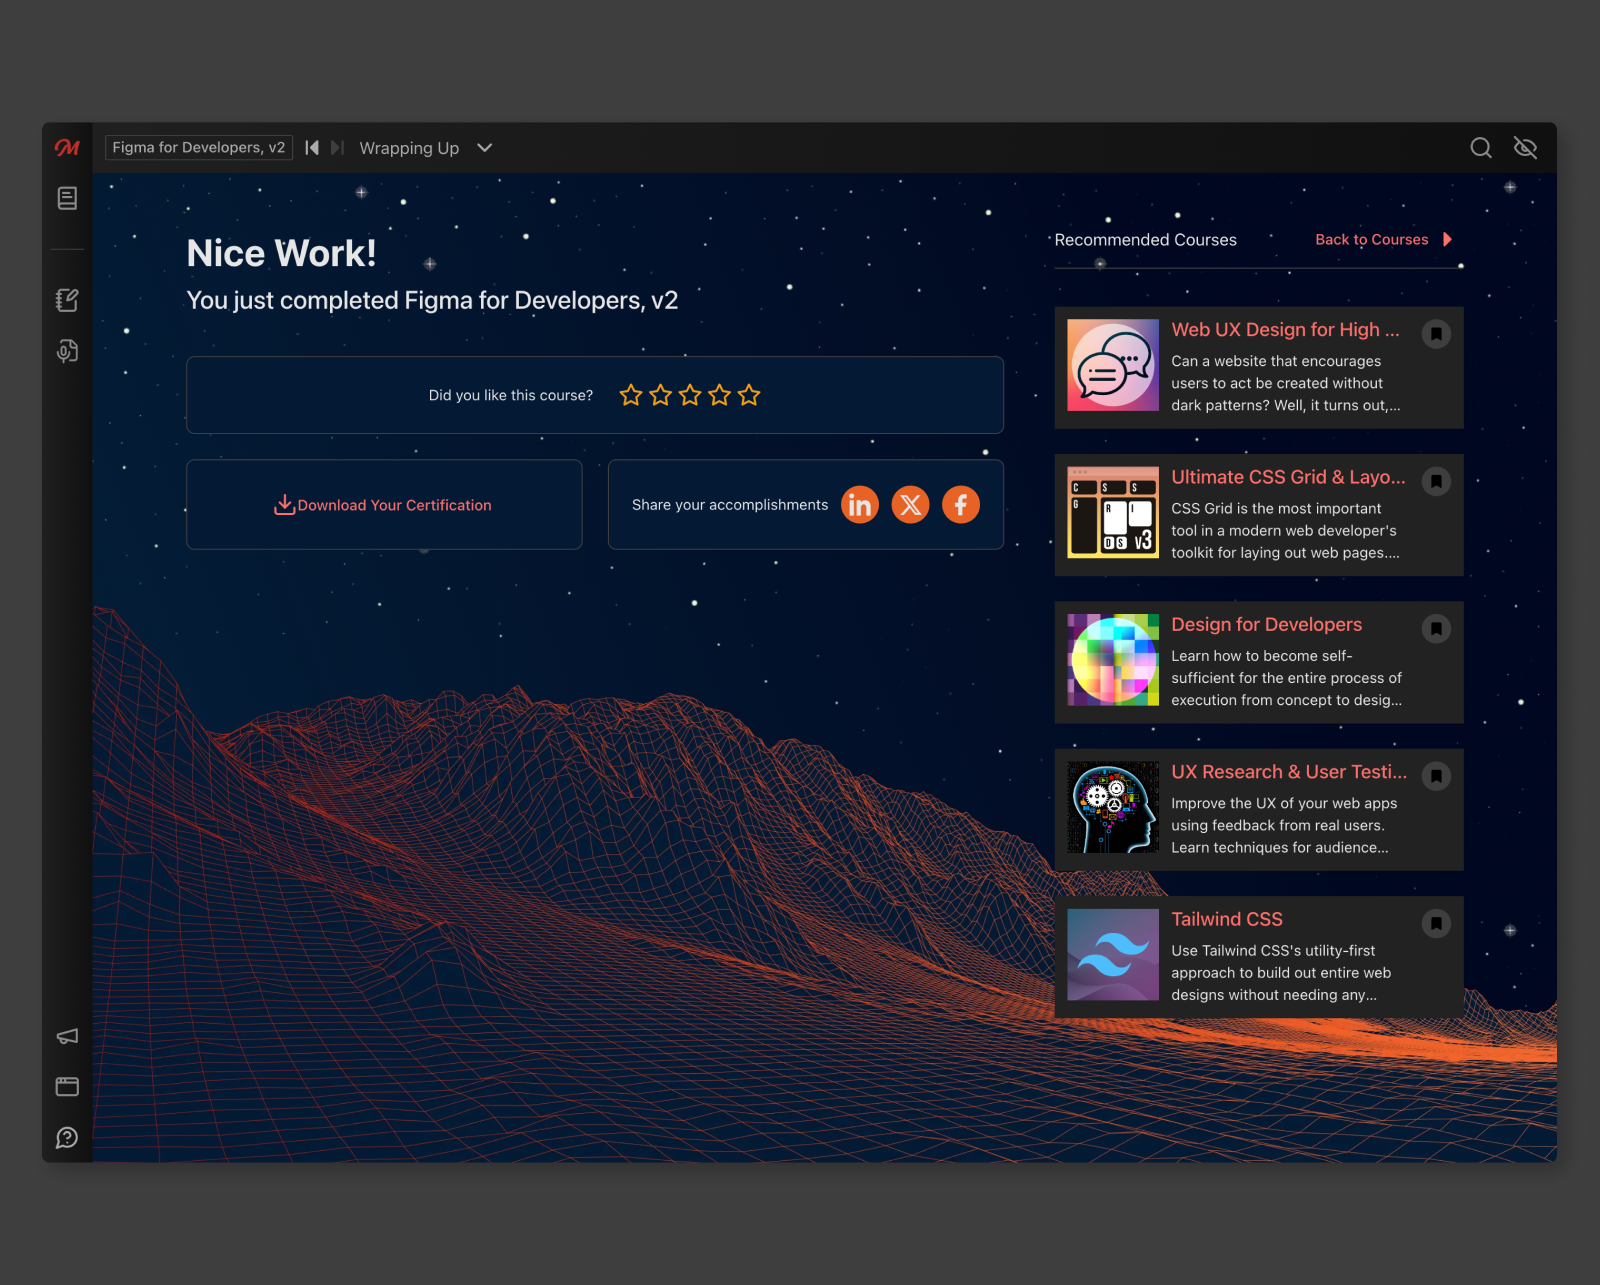The width and height of the screenshot is (1600, 1285).
Task: Bookmark the Design for Developers course
Action: click(x=1436, y=629)
